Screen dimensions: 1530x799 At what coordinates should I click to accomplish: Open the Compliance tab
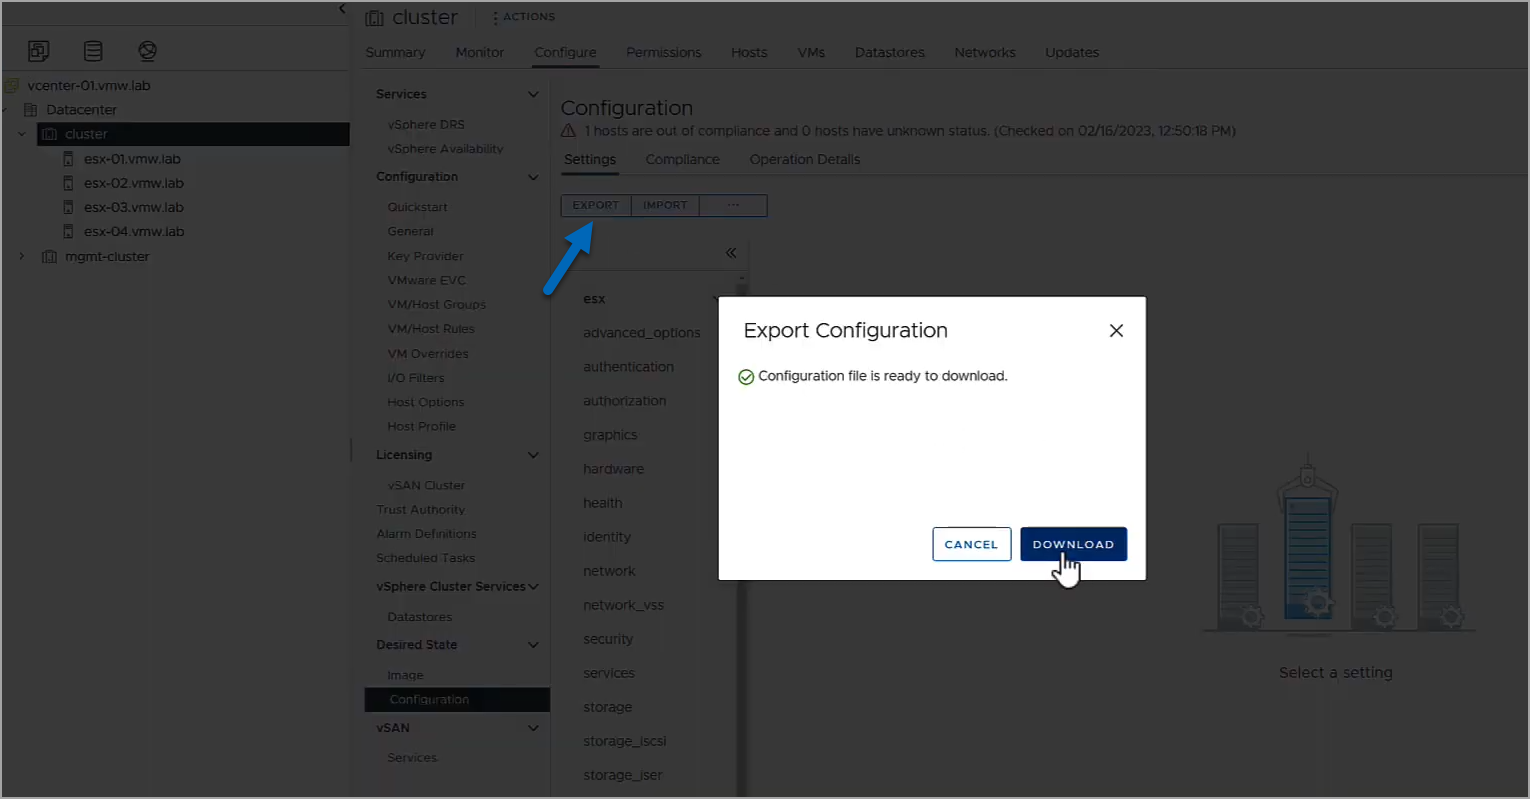point(682,159)
